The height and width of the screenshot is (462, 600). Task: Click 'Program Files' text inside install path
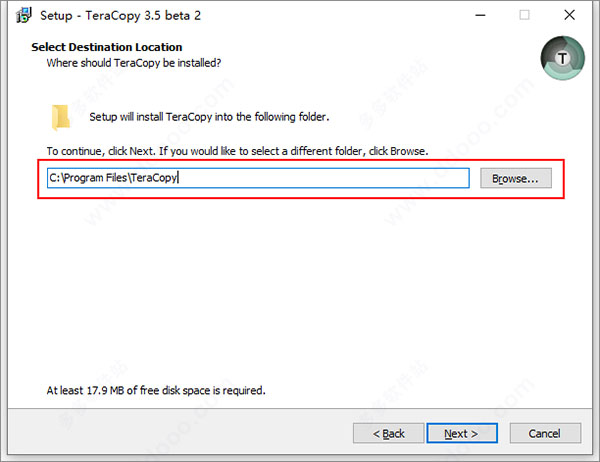tap(95, 178)
